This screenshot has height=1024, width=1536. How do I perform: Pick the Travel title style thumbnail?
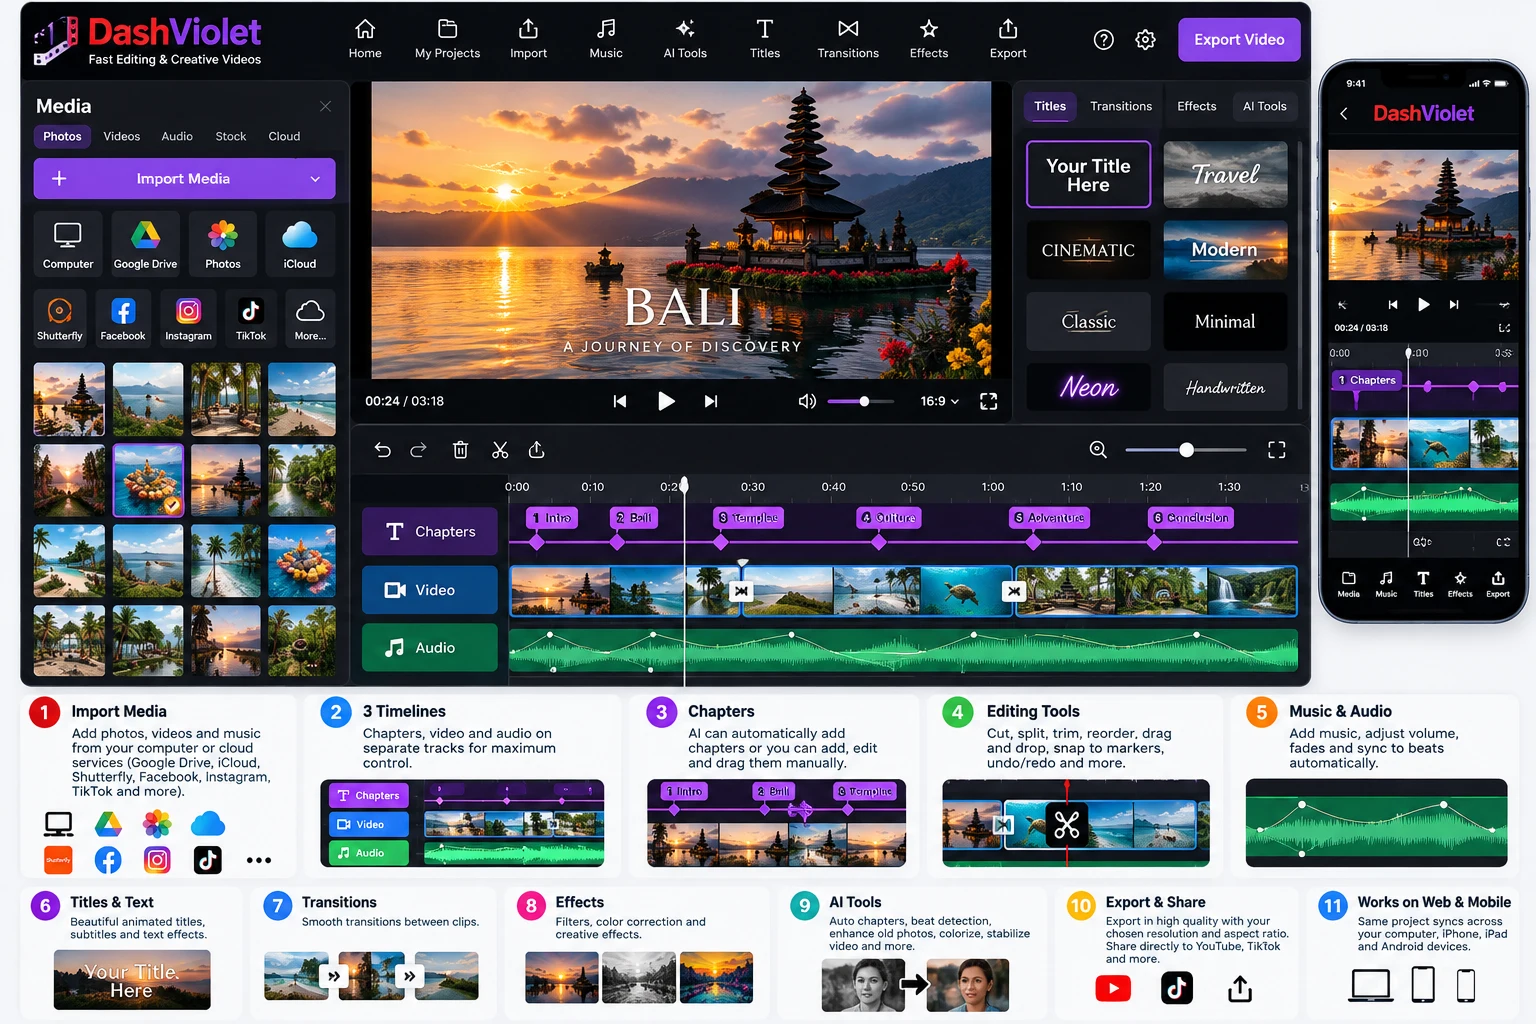[1225, 174]
